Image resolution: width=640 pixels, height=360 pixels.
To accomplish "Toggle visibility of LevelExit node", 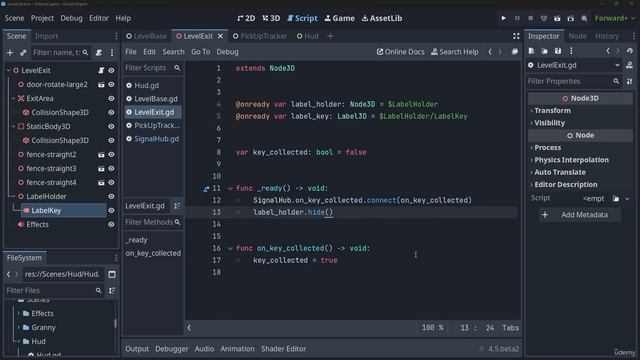I will click(111, 70).
